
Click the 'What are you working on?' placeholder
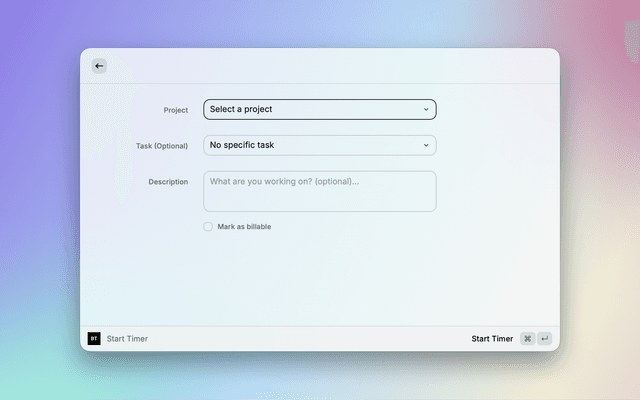click(284, 181)
